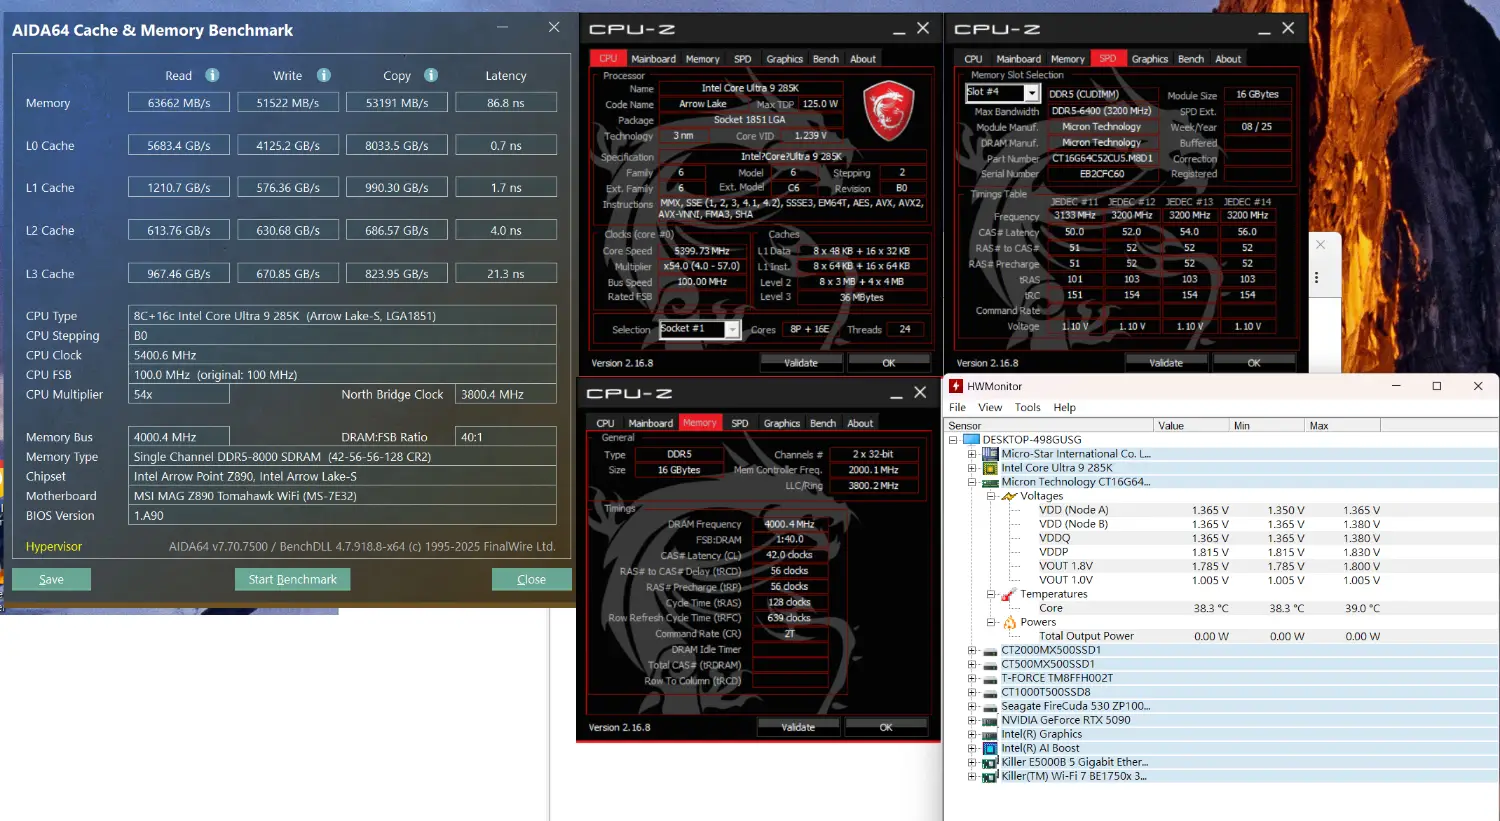
Task: Click the Save button in AIDA64
Action: click(x=51, y=579)
